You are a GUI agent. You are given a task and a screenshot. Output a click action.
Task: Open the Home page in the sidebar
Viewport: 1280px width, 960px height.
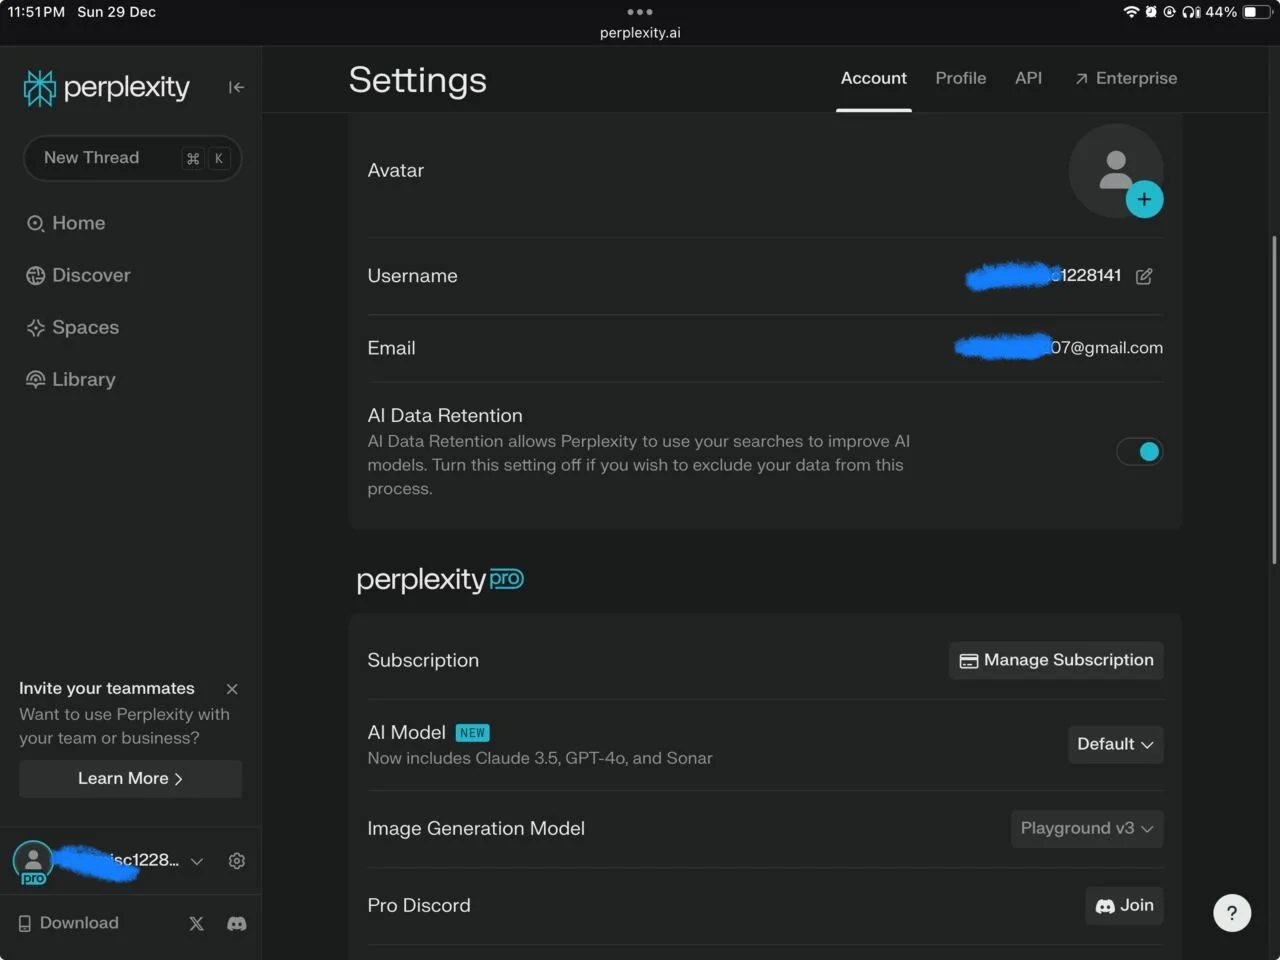[x=66, y=223]
